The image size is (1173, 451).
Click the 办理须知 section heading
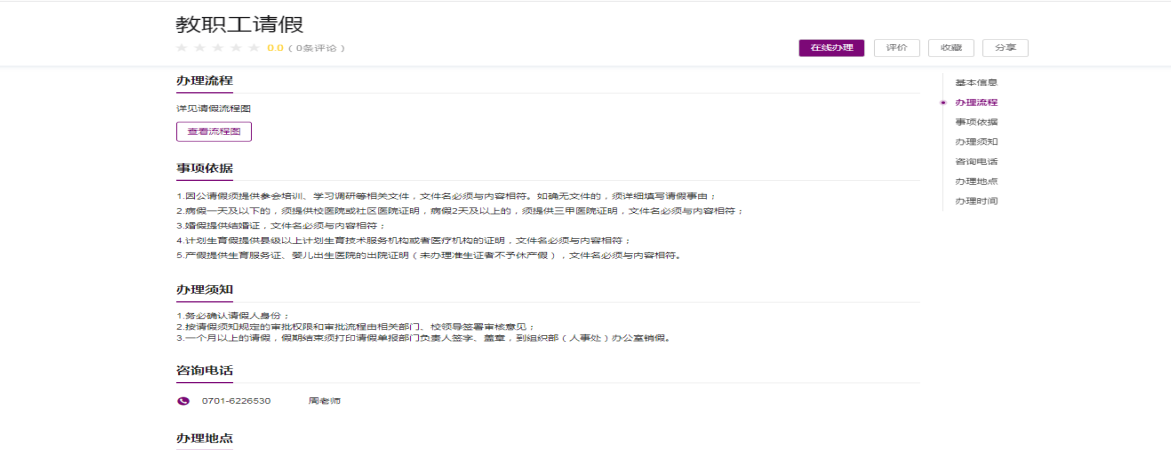pos(204,289)
